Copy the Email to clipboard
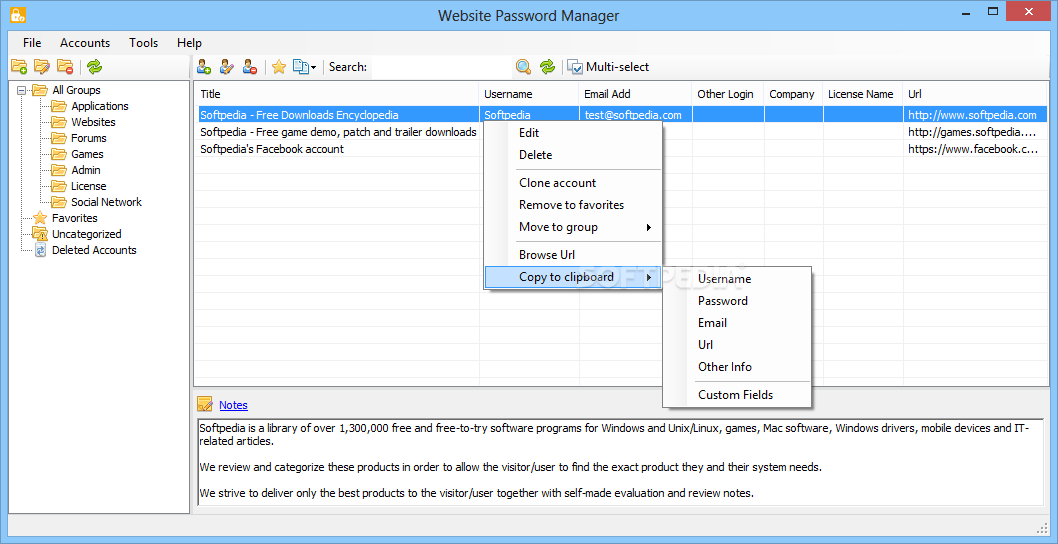Image resolution: width=1058 pixels, height=544 pixels. 737,323
